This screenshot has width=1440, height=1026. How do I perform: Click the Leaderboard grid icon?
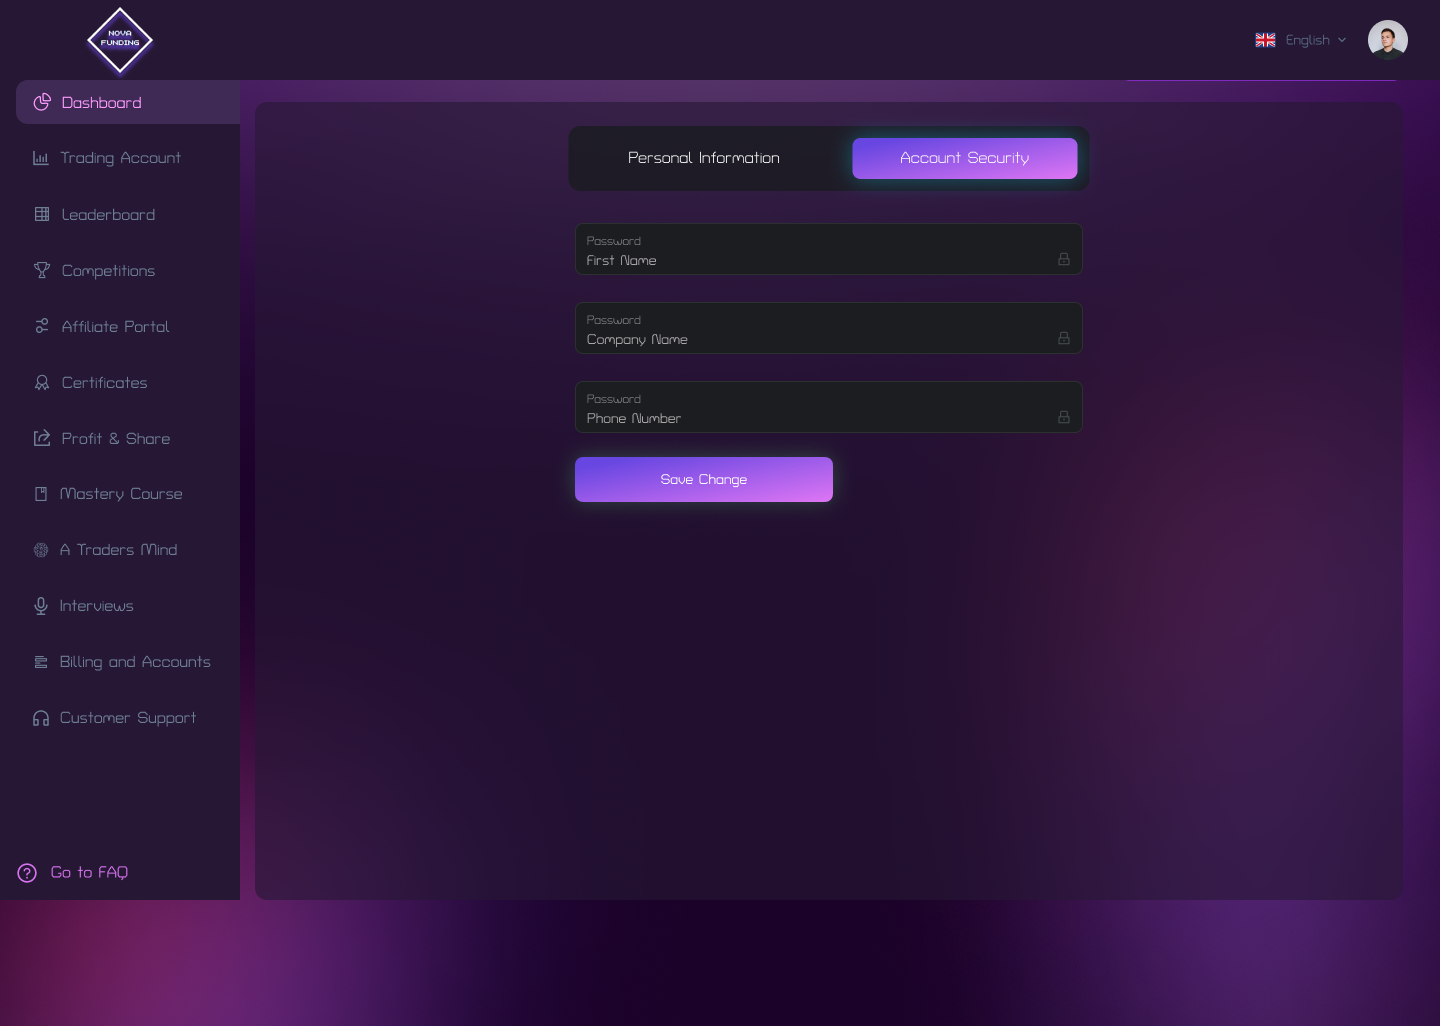(41, 214)
